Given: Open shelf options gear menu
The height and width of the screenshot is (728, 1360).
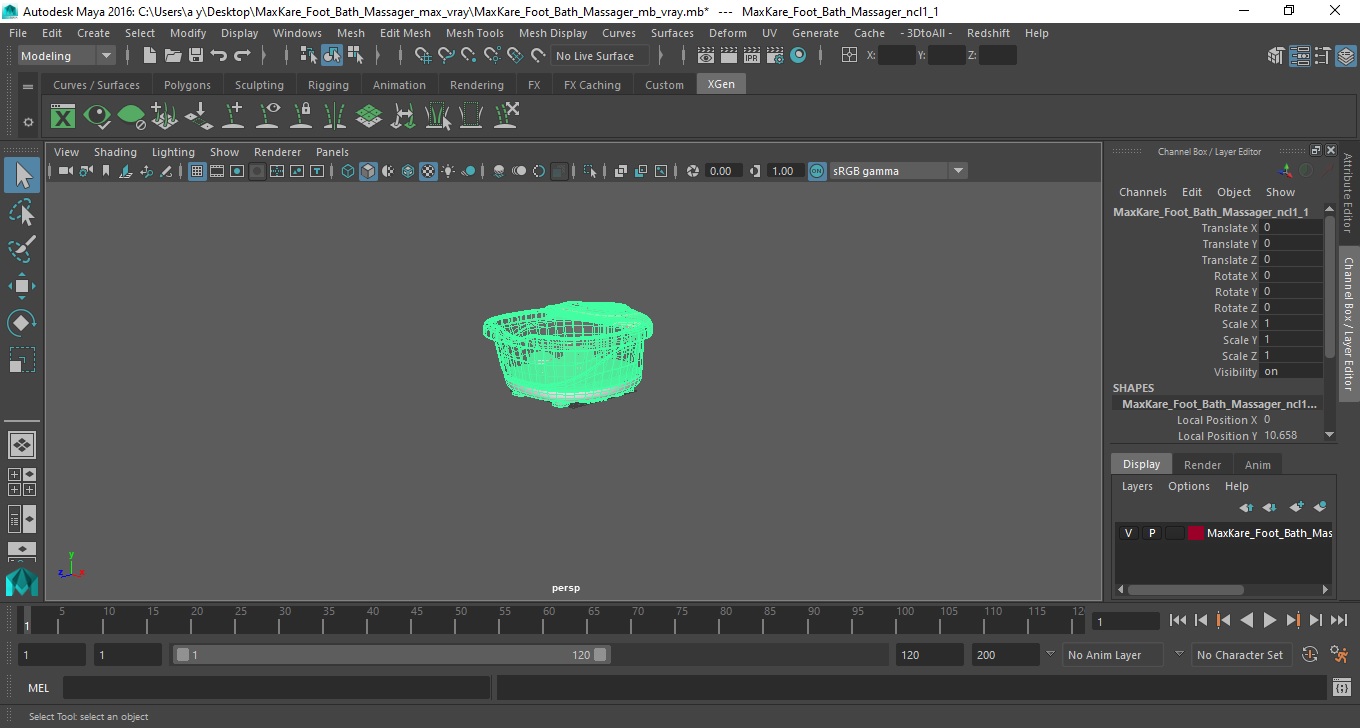Looking at the screenshot, I should [28, 122].
